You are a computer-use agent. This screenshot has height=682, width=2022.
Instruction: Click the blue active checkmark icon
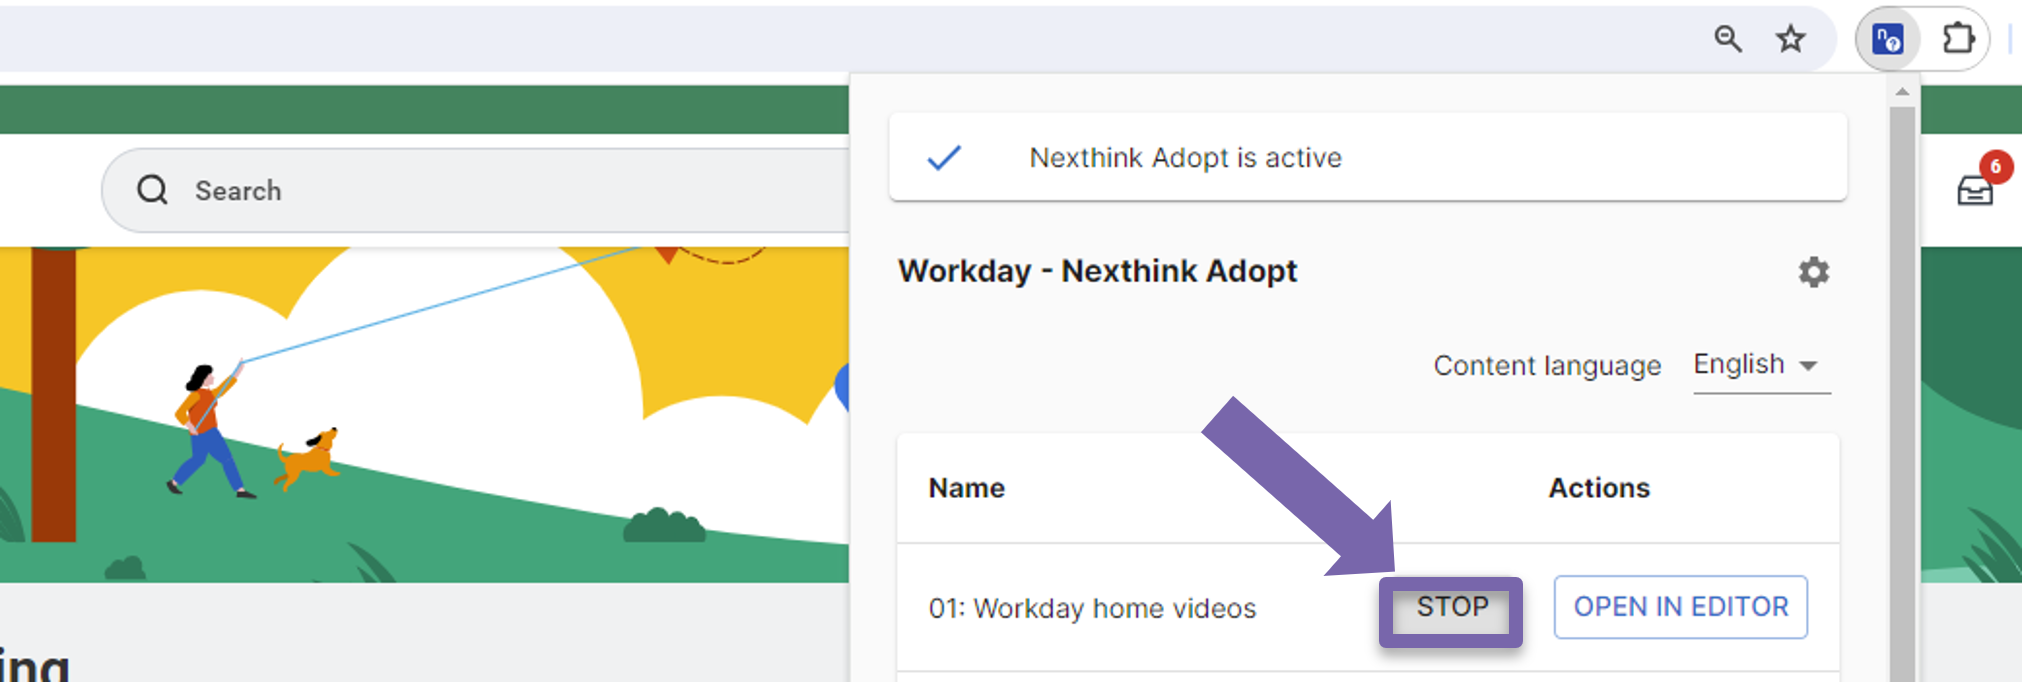tap(943, 158)
